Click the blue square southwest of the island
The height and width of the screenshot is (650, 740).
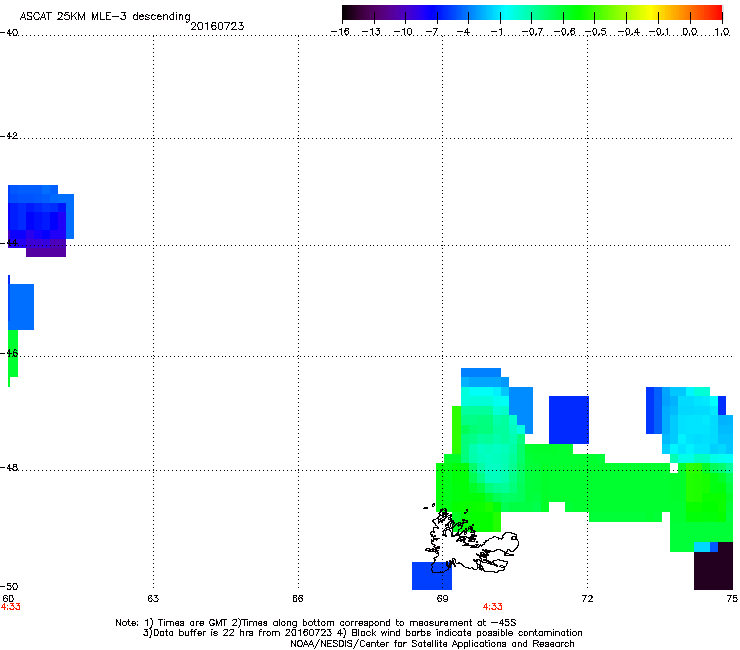(432, 576)
